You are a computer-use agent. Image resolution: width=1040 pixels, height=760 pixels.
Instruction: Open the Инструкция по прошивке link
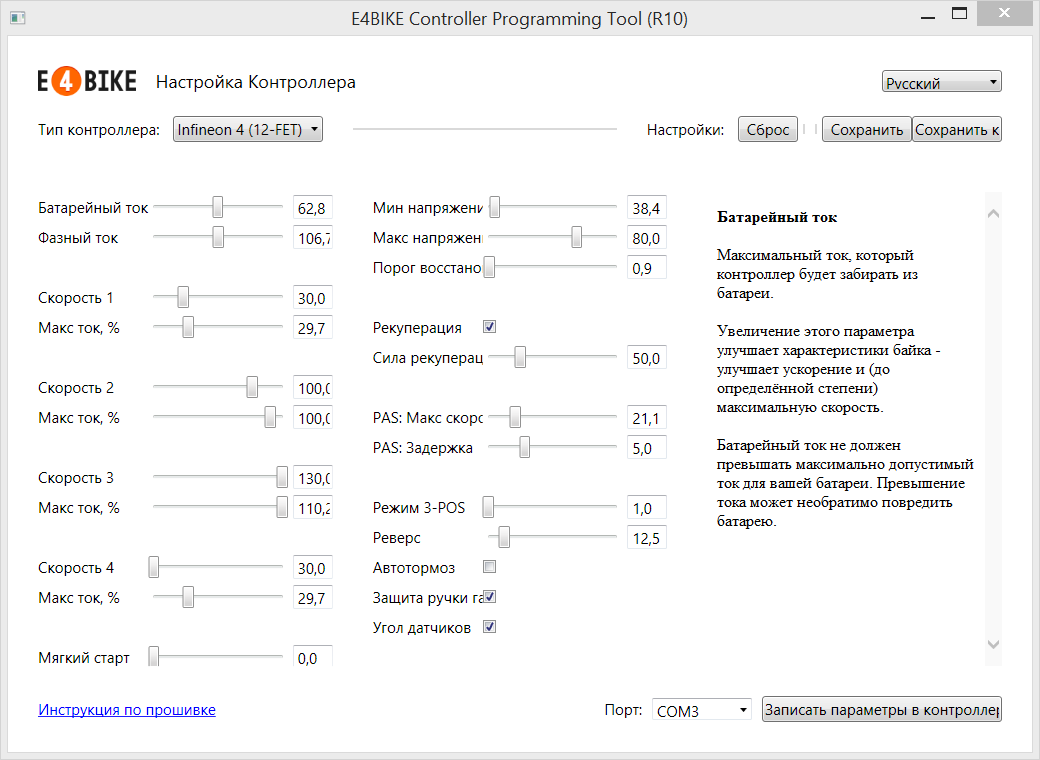click(x=127, y=710)
